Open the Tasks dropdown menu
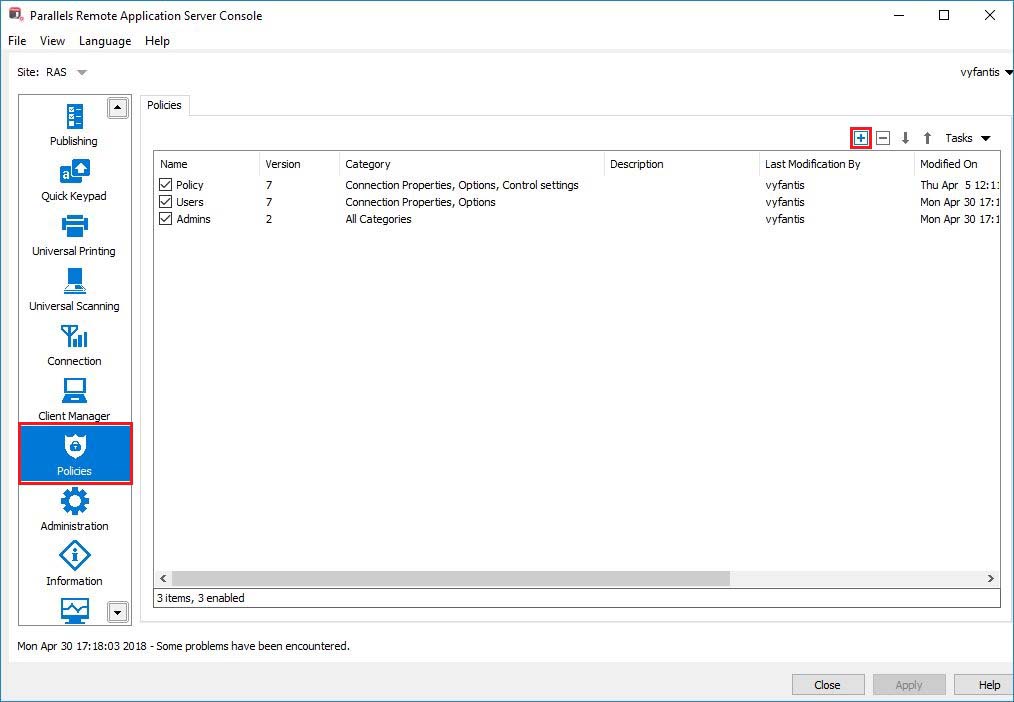The height and width of the screenshot is (702, 1014). point(967,138)
